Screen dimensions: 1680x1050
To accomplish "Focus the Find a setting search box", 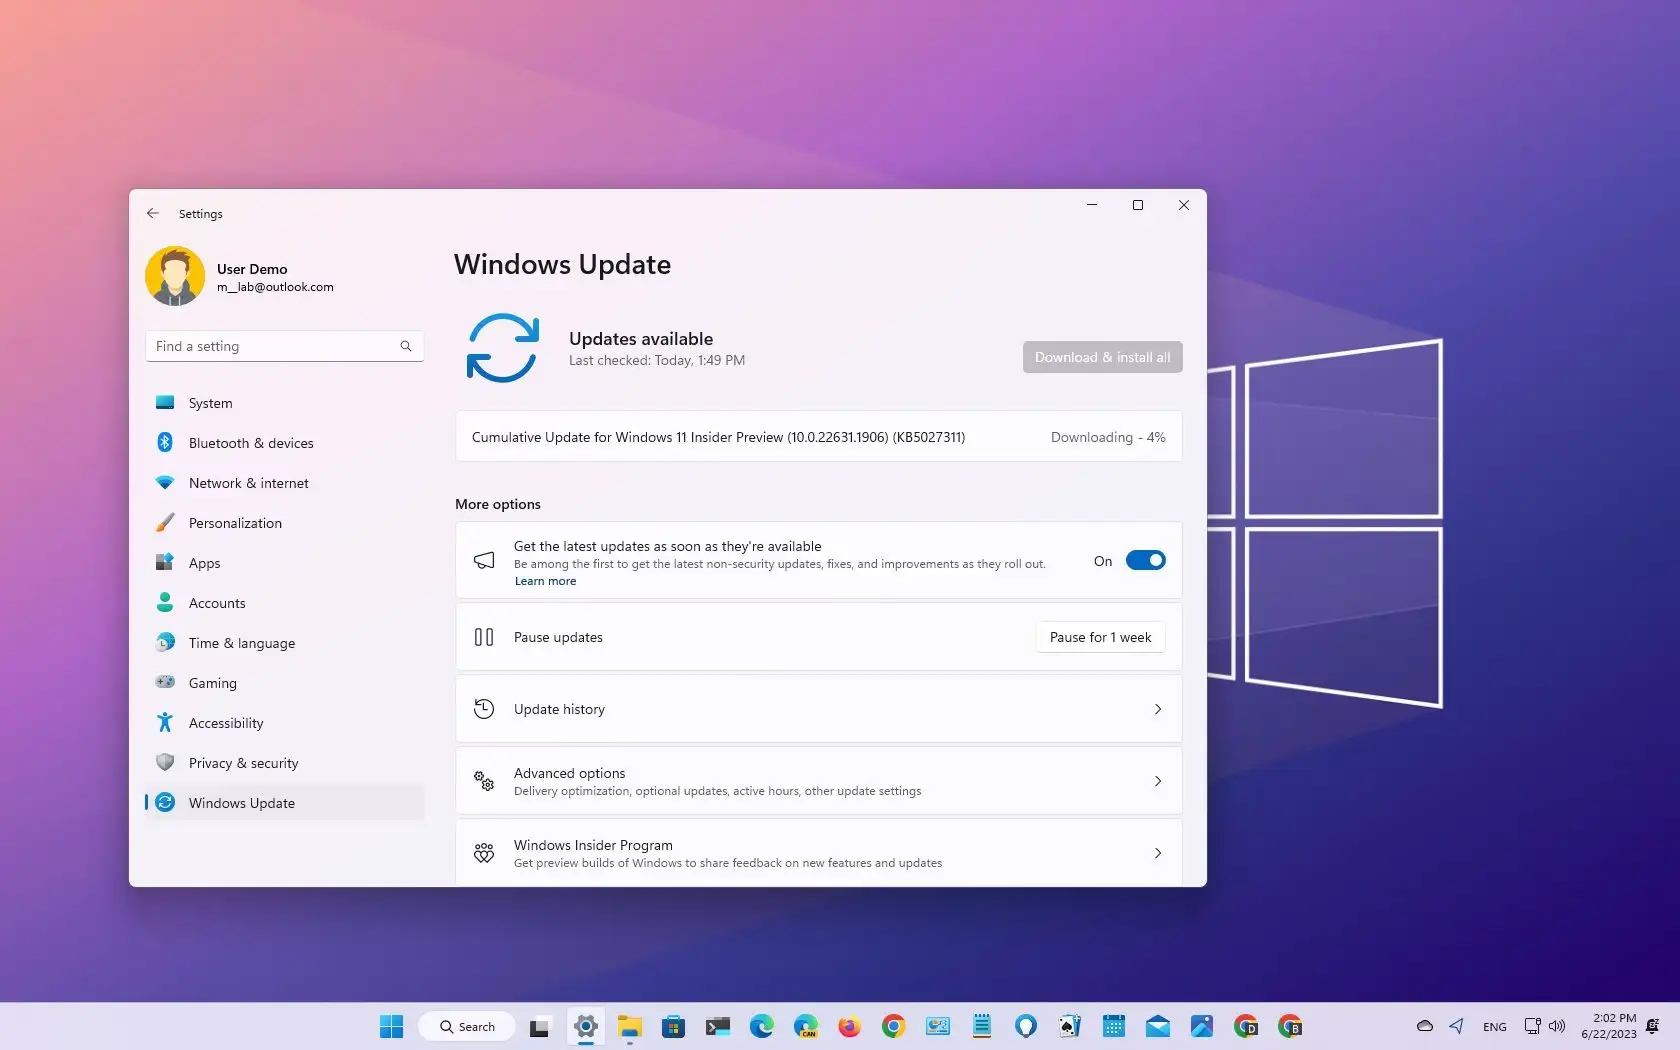I will [284, 346].
